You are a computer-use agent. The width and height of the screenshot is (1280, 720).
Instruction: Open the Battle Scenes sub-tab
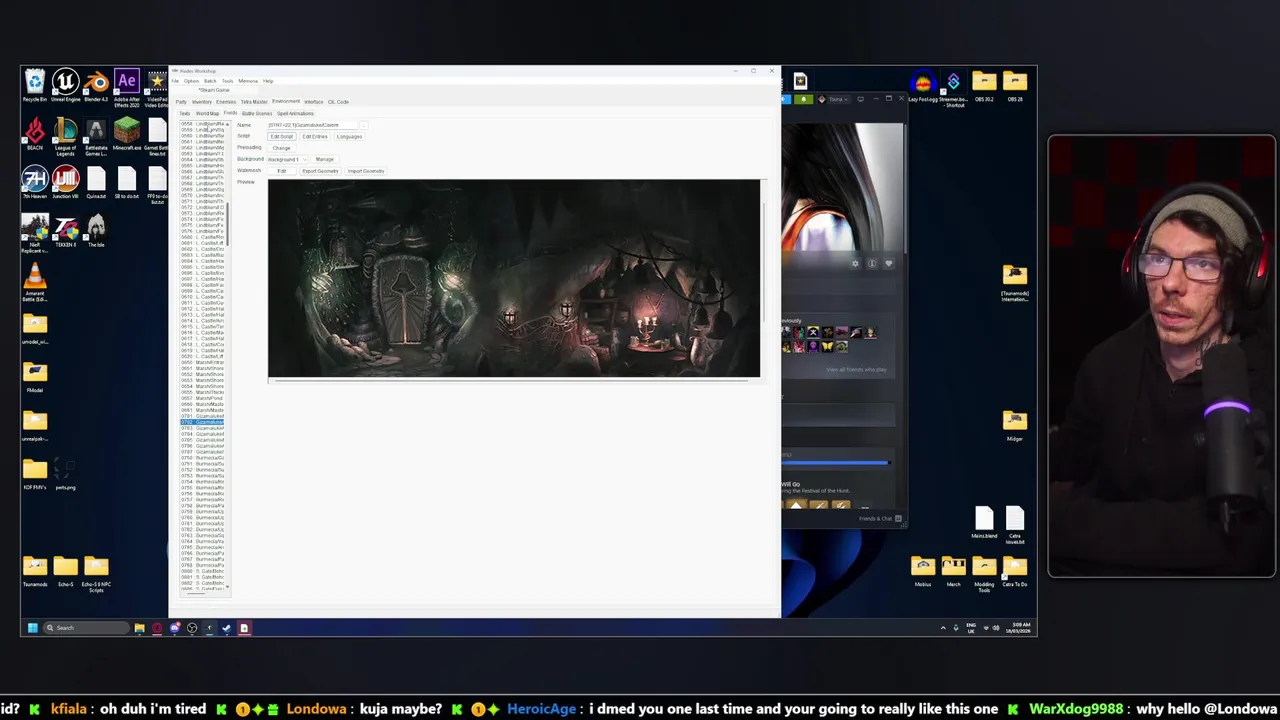(257, 114)
